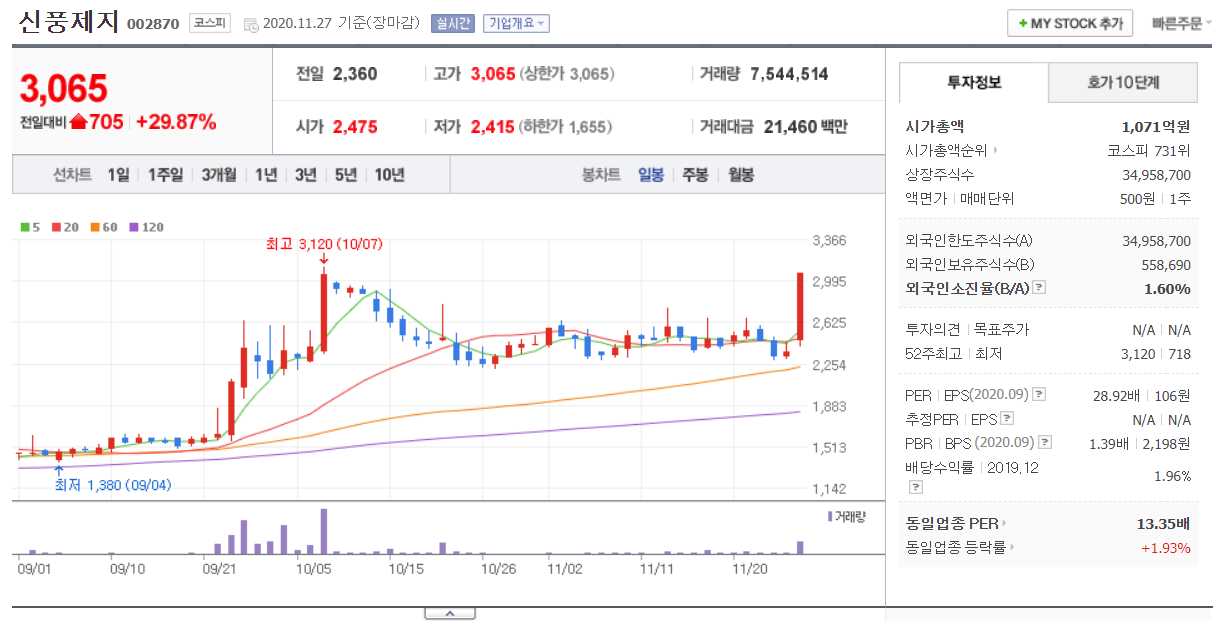Click the 거래량 value 7,544,514
Image resolution: width=1227 pixels, height=621 pixels.
click(789, 74)
